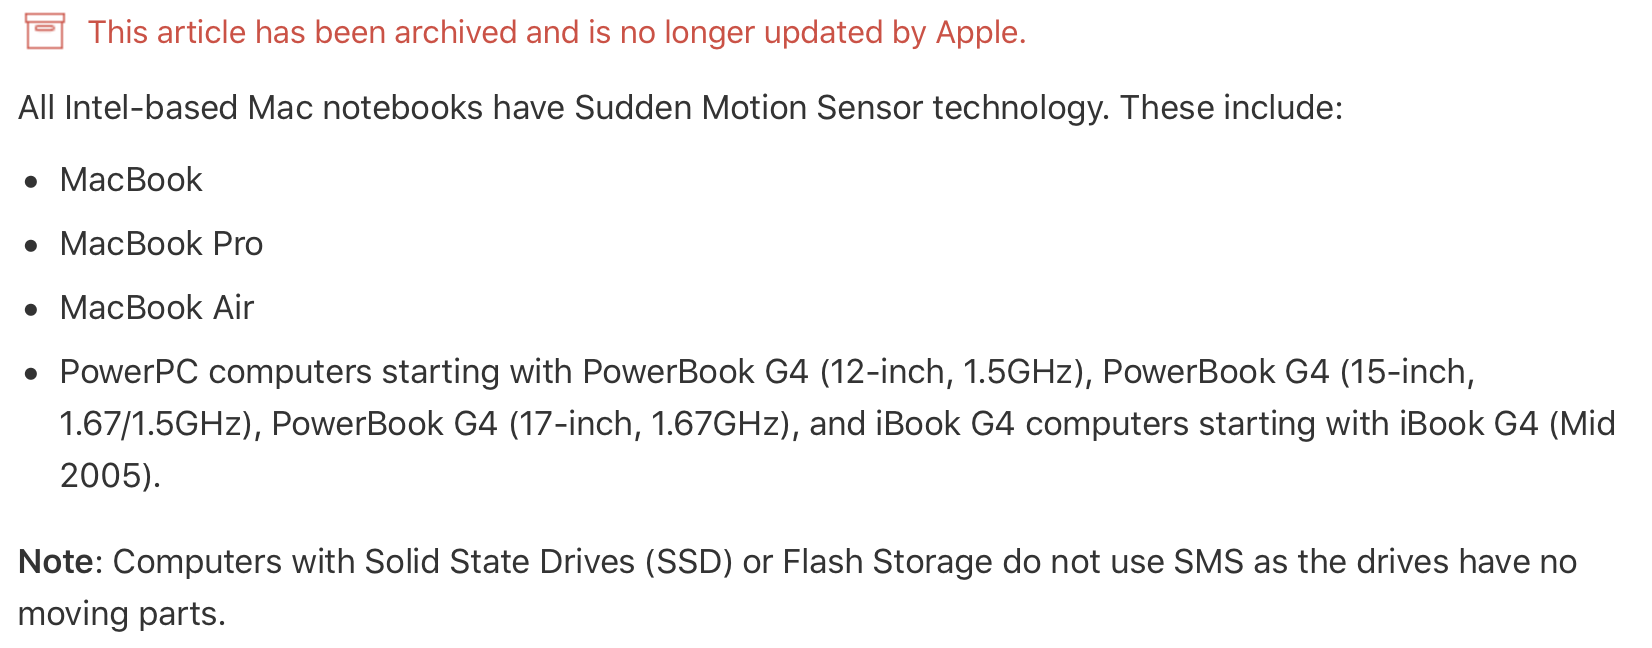The image size is (1652, 648).
Task: Click the bullet point before MacBook Pro
Action: pos(32,246)
